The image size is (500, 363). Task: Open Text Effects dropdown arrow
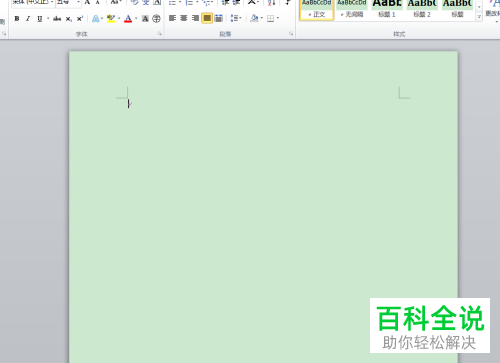(x=102, y=19)
